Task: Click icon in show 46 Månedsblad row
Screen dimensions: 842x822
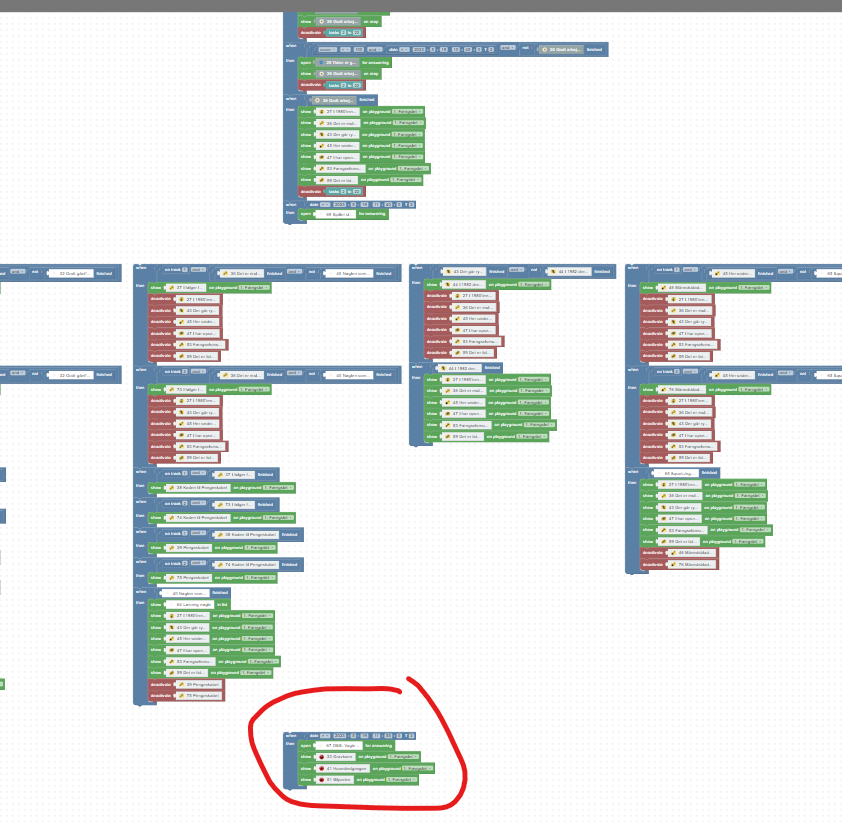Action: (664, 288)
